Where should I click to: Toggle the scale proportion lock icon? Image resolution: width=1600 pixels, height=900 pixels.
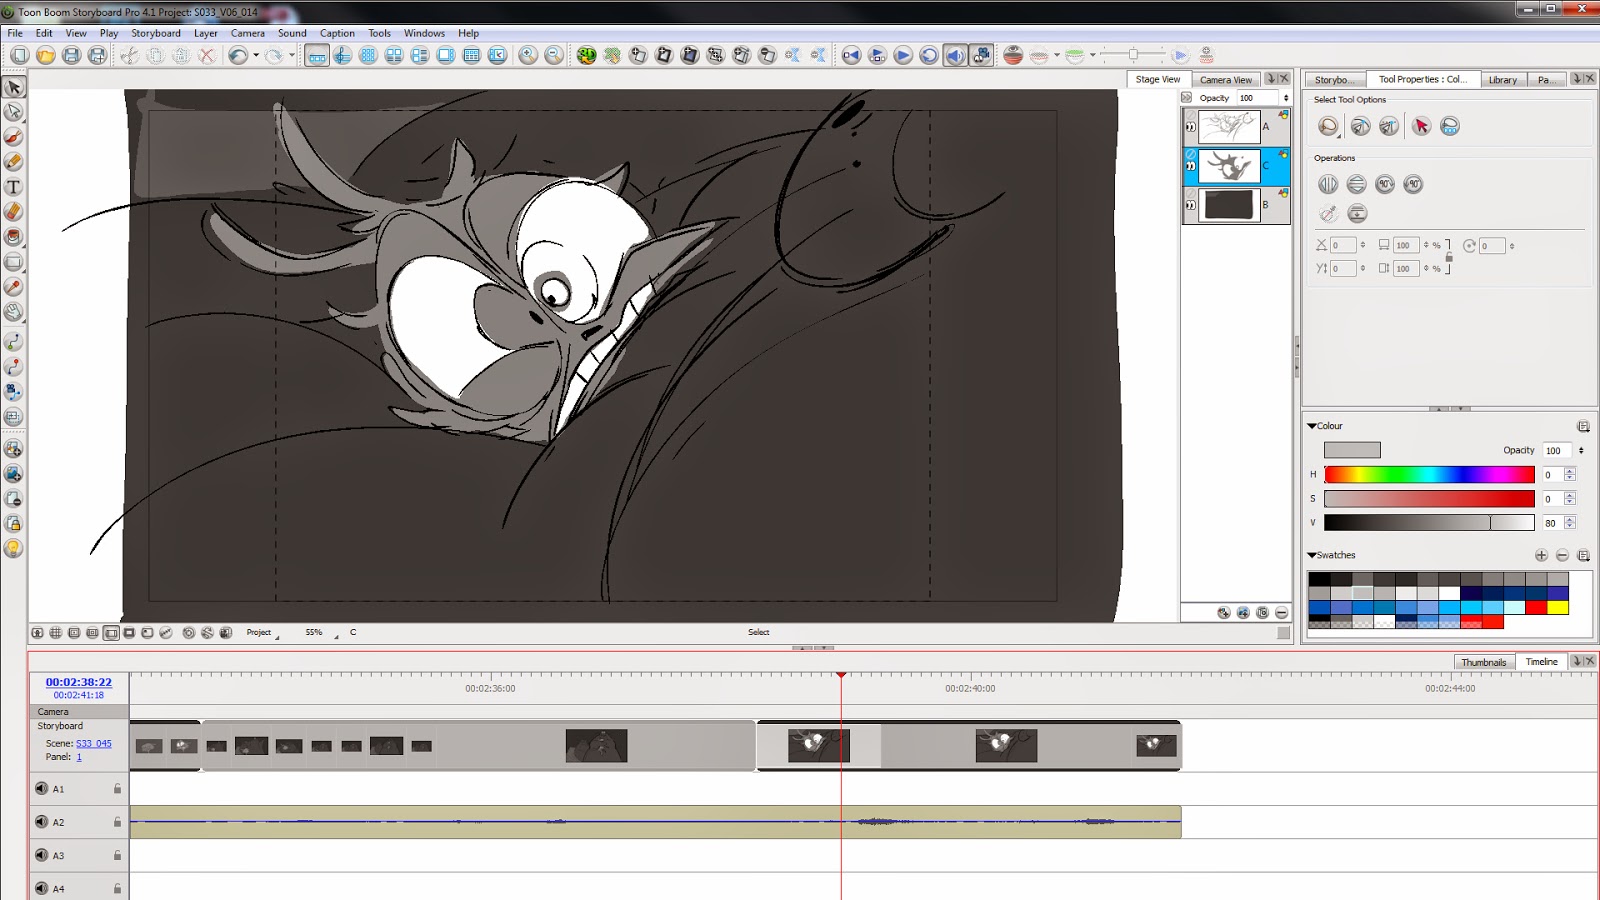click(x=1449, y=257)
